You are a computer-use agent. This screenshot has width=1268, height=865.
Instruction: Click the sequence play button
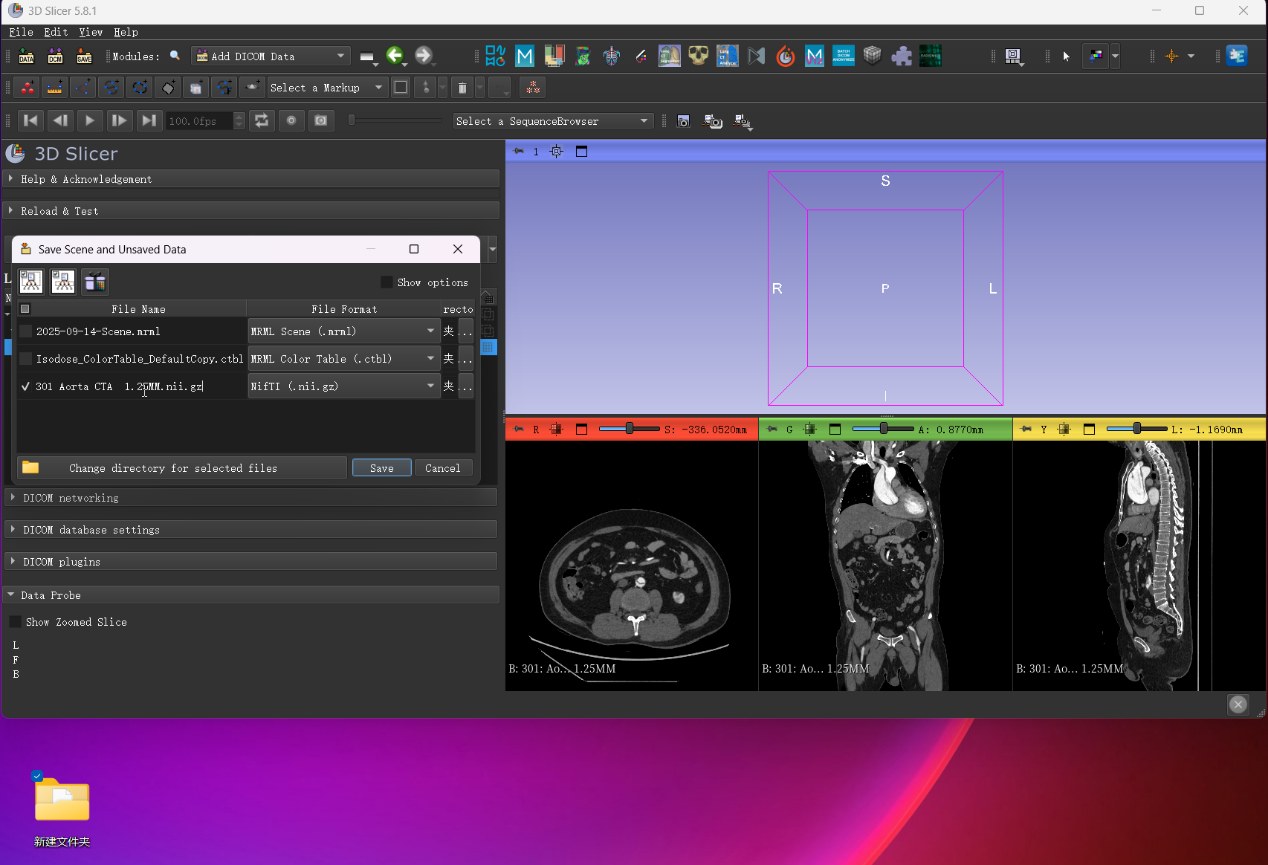(90, 121)
